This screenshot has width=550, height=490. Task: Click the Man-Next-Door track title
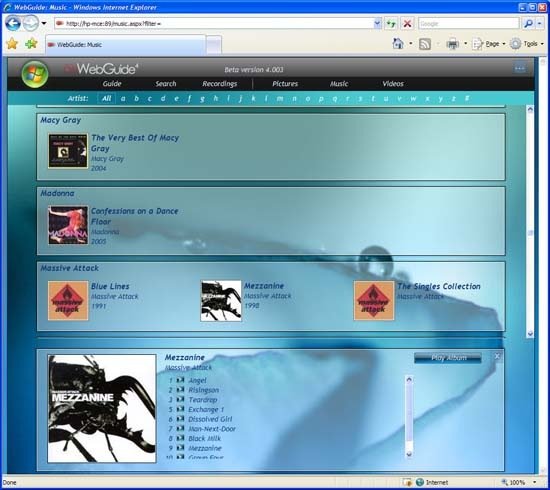212,429
